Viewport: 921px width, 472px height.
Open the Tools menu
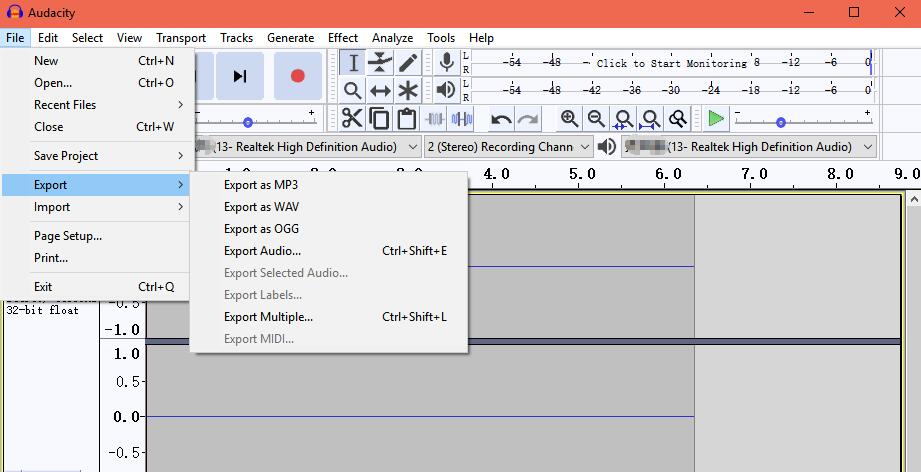point(441,38)
